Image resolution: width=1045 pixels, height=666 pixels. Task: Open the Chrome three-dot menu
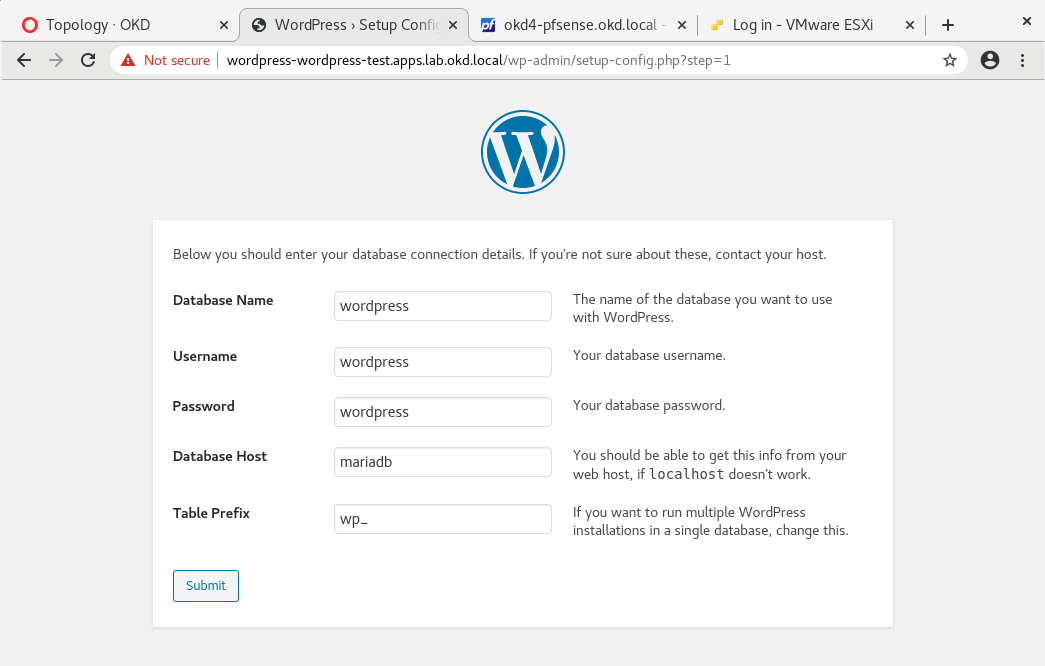pyautogui.click(x=1022, y=61)
